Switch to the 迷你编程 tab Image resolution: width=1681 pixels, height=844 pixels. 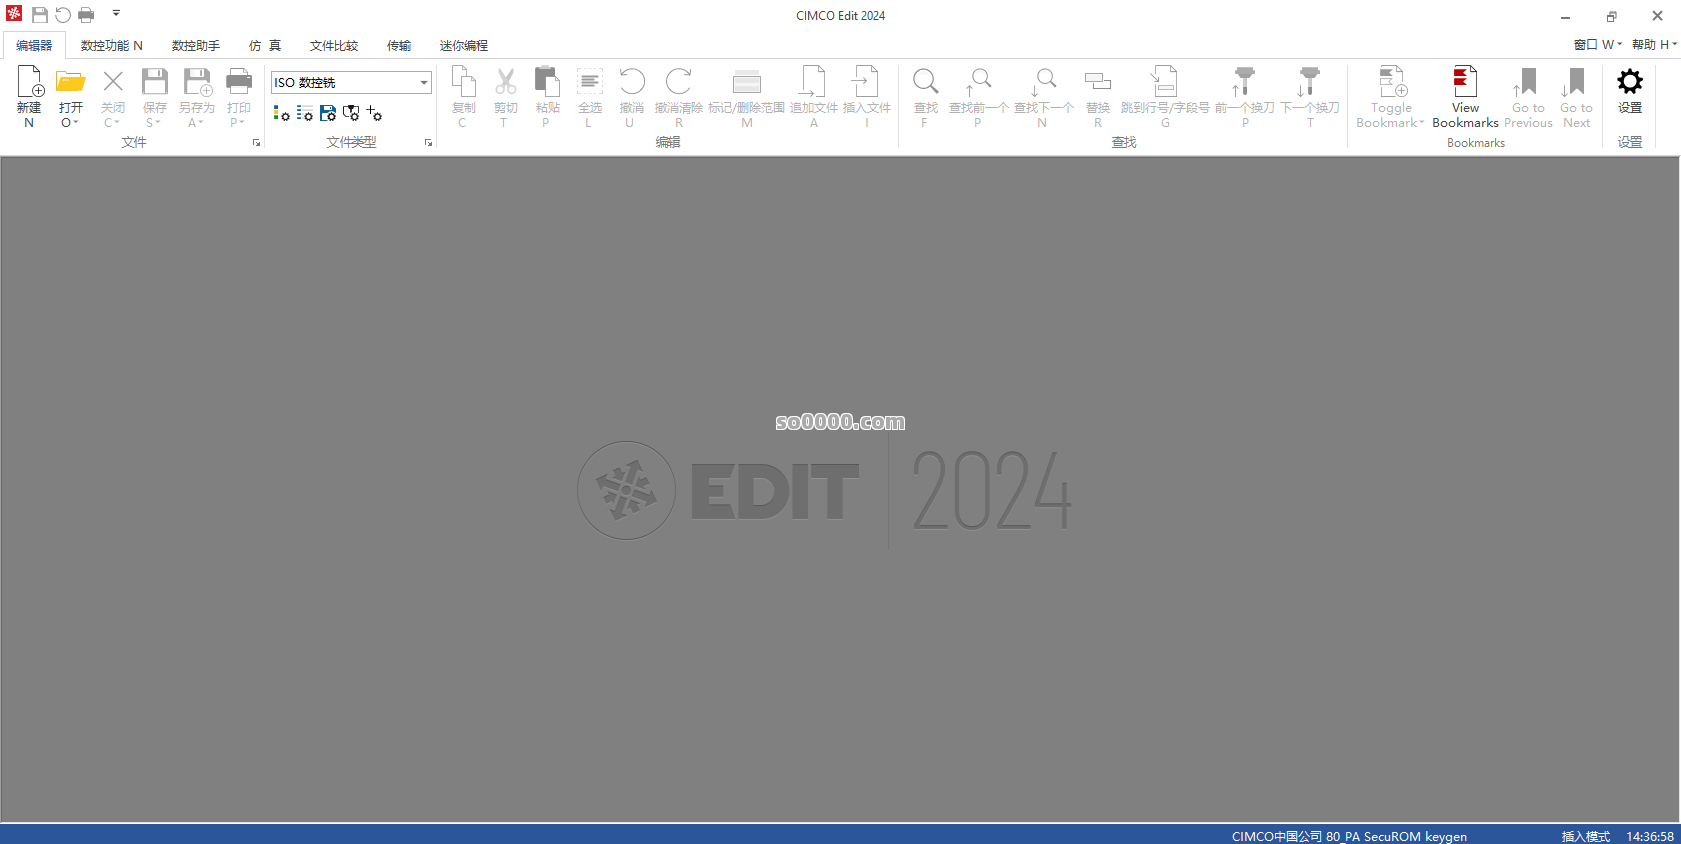point(464,45)
